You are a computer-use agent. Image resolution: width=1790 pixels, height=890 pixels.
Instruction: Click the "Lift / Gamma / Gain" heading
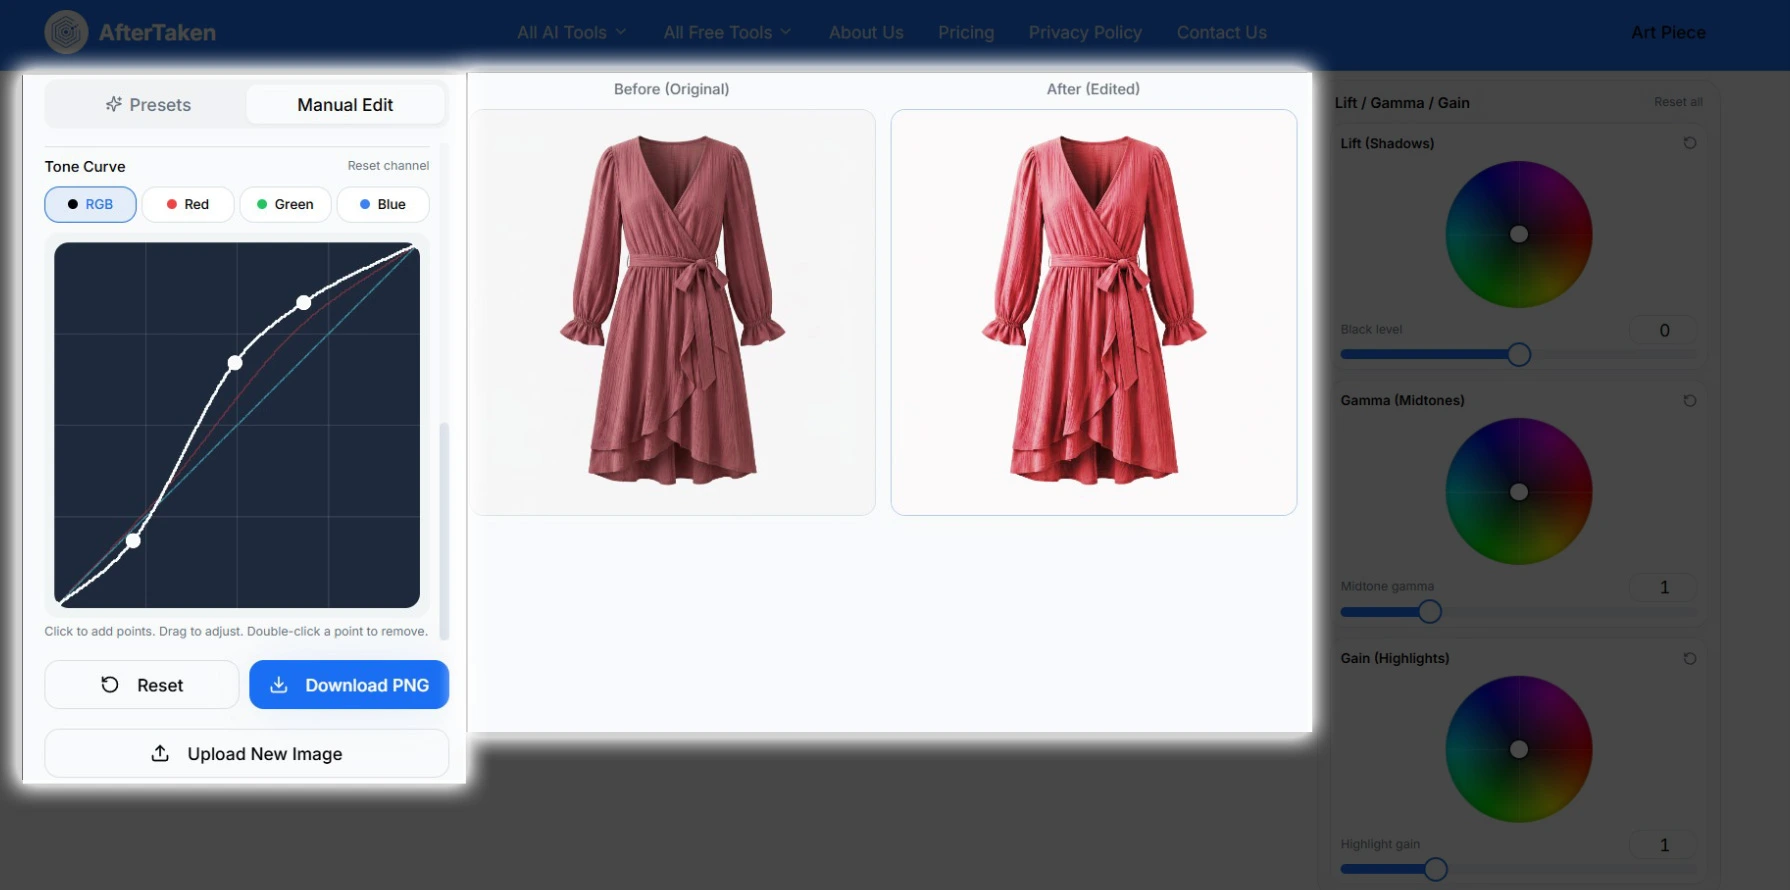click(x=1402, y=102)
